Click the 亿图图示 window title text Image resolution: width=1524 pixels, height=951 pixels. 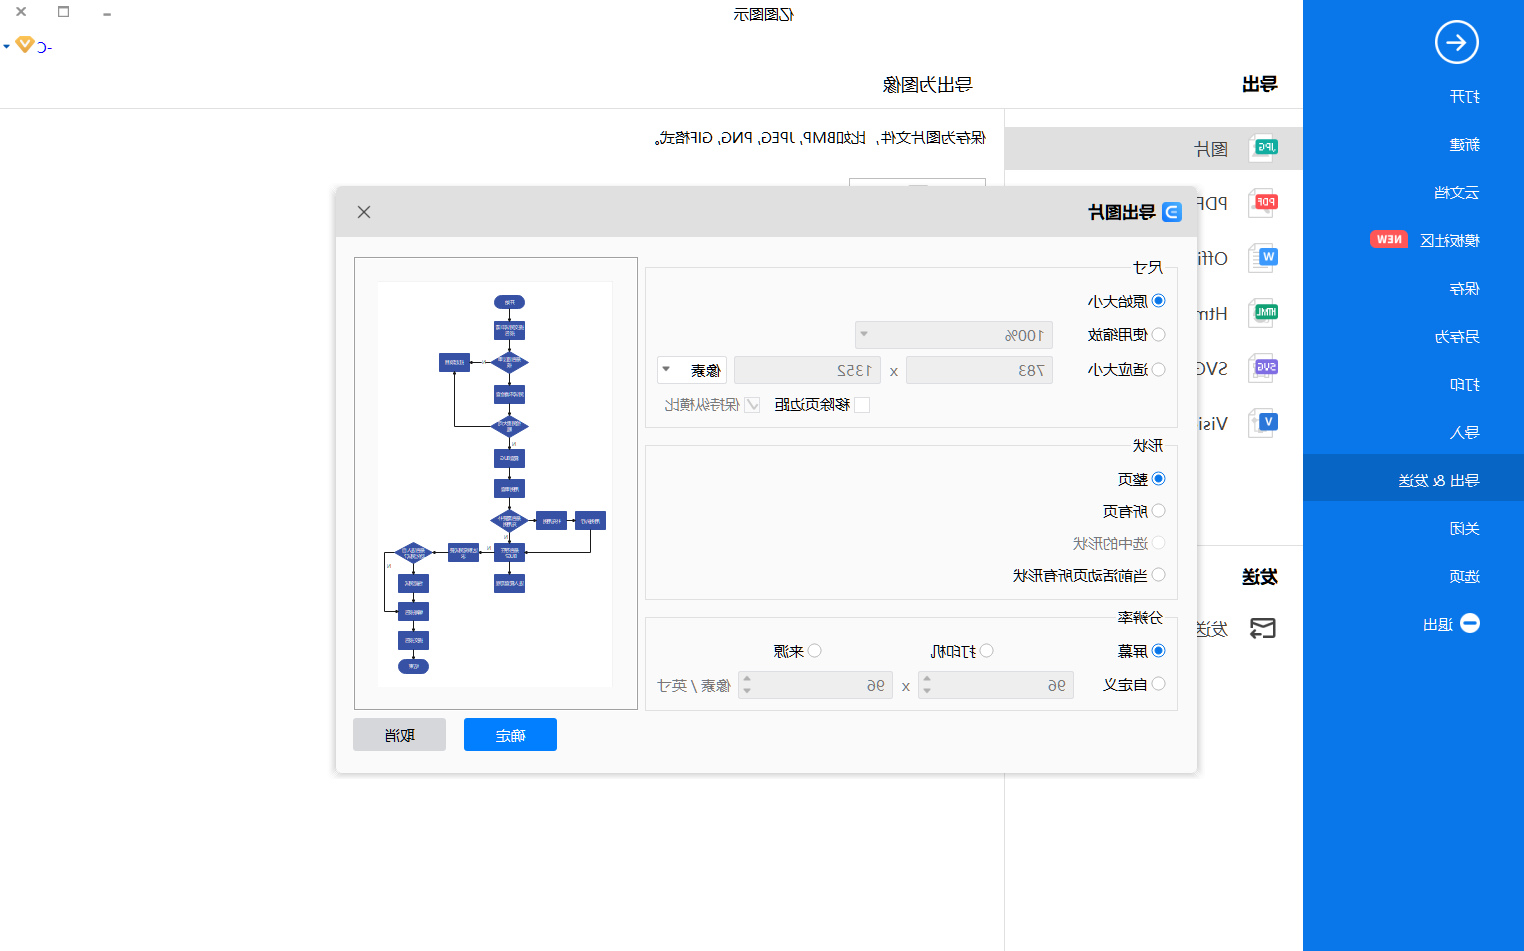click(763, 14)
